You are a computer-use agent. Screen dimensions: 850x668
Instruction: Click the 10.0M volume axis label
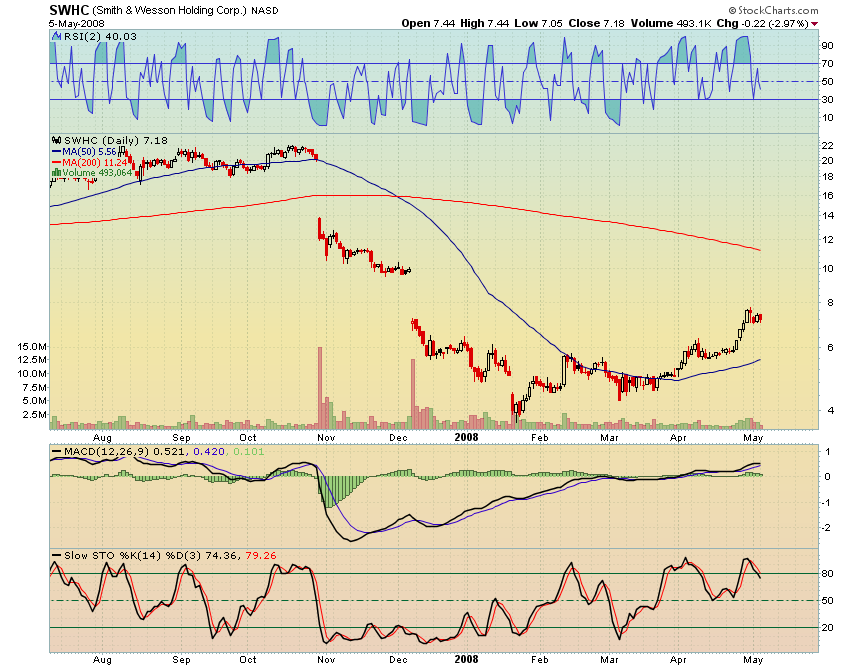tap(32, 373)
